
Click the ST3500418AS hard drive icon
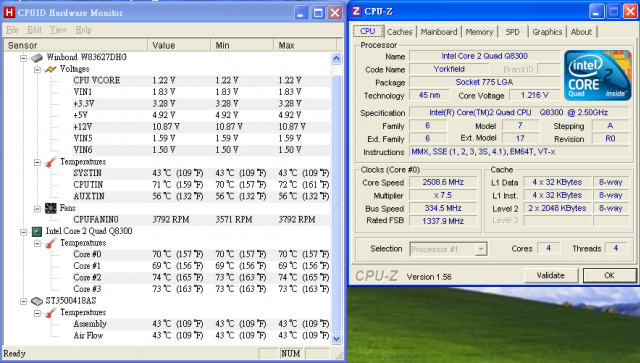(x=37, y=301)
